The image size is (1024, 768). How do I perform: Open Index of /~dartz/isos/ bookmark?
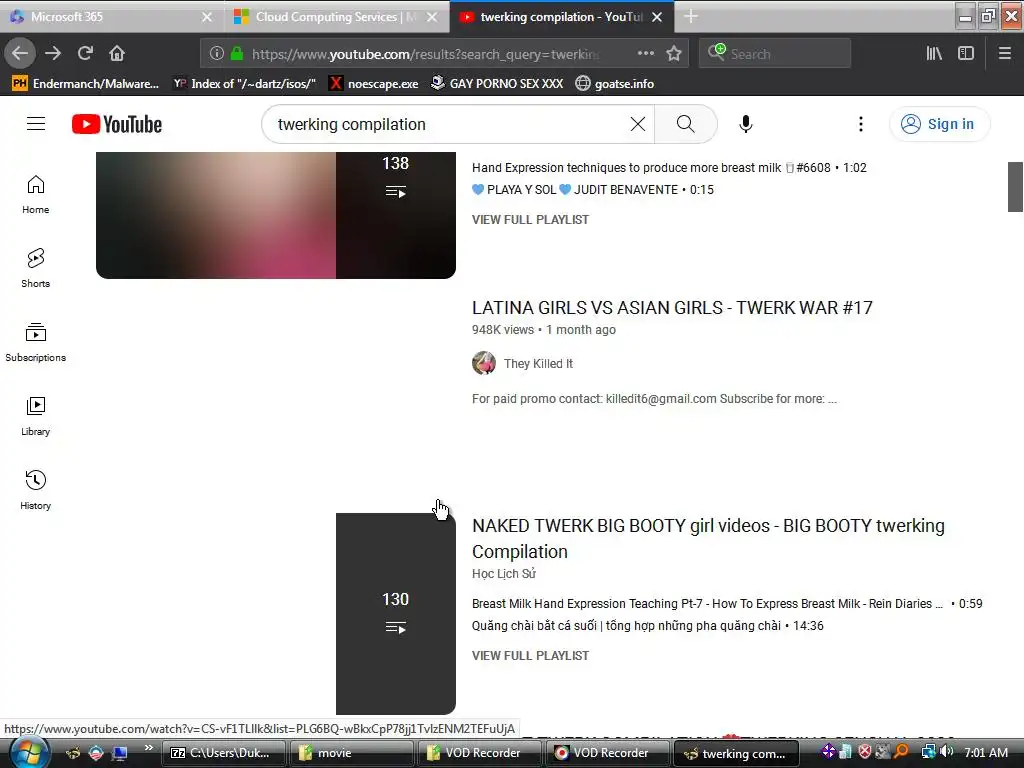point(244,84)
